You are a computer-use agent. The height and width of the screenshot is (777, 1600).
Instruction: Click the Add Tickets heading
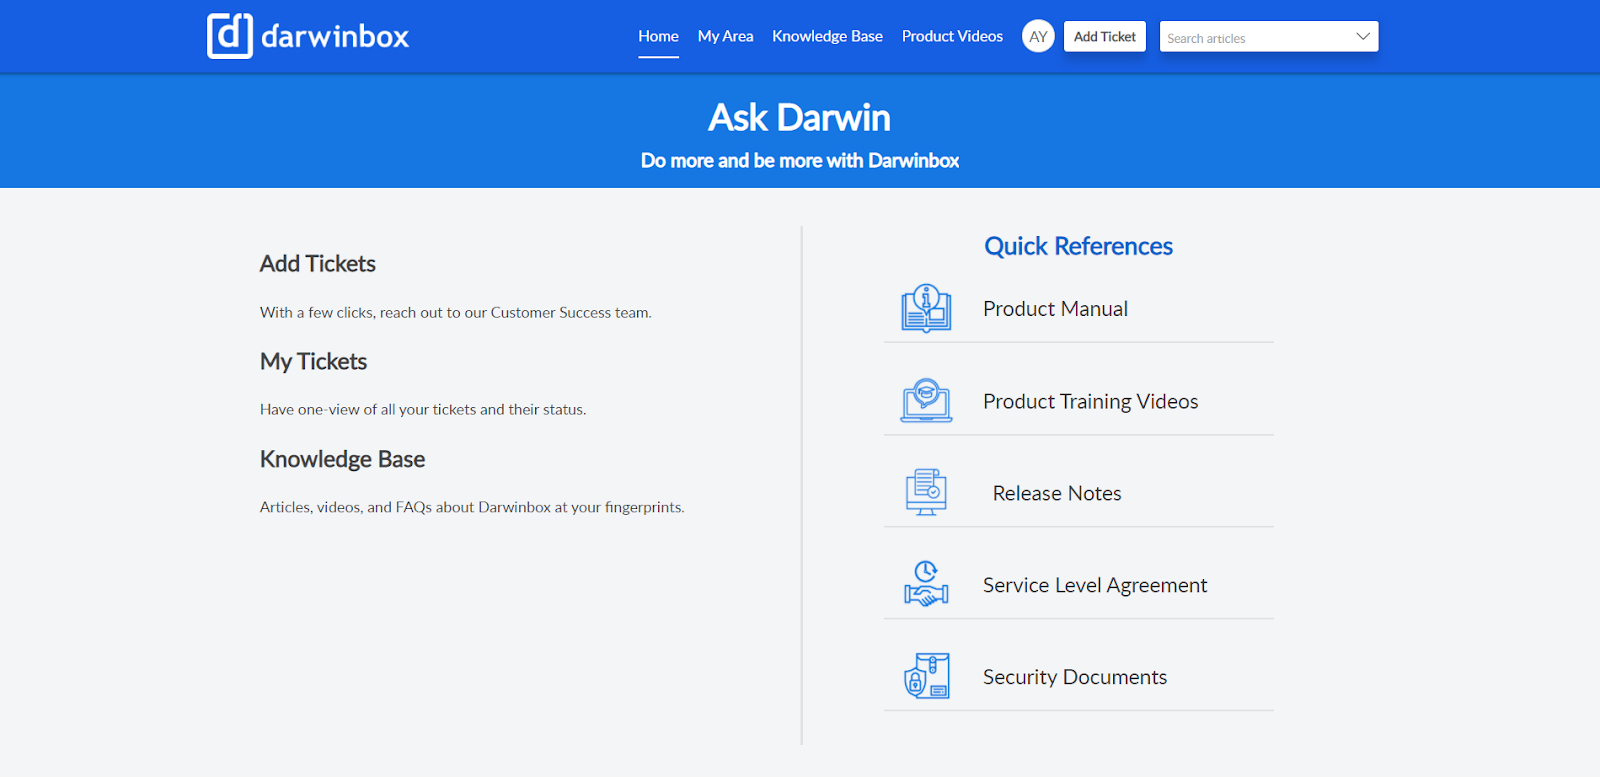pyautogui.click(x=318, y=264)
